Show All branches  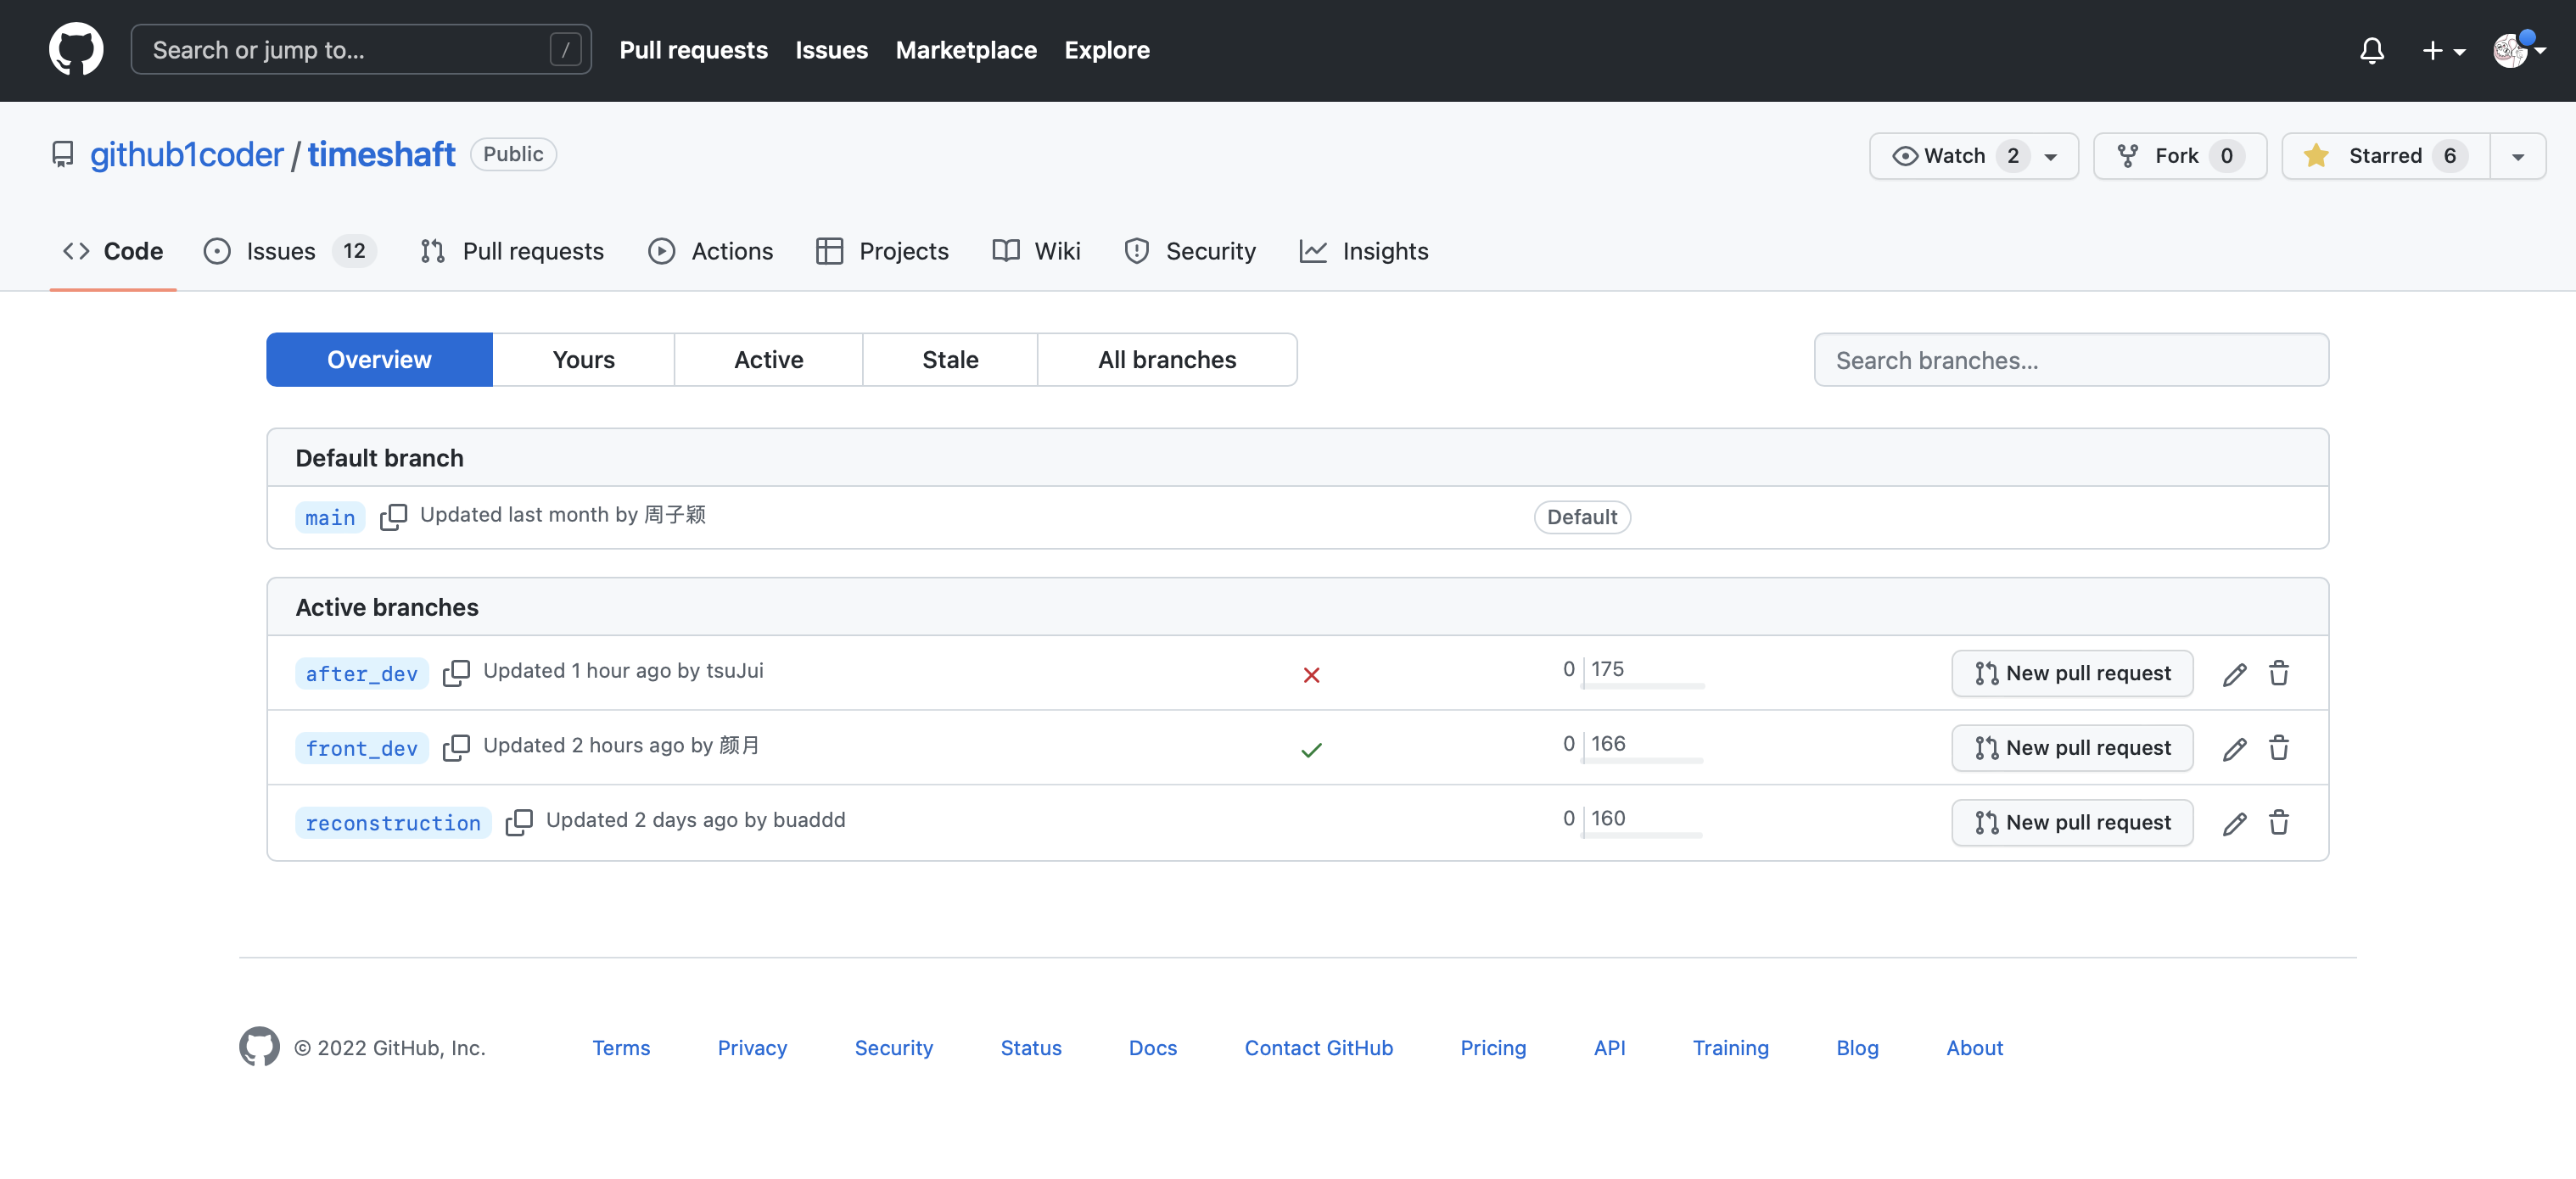(x=1167, y=359)
